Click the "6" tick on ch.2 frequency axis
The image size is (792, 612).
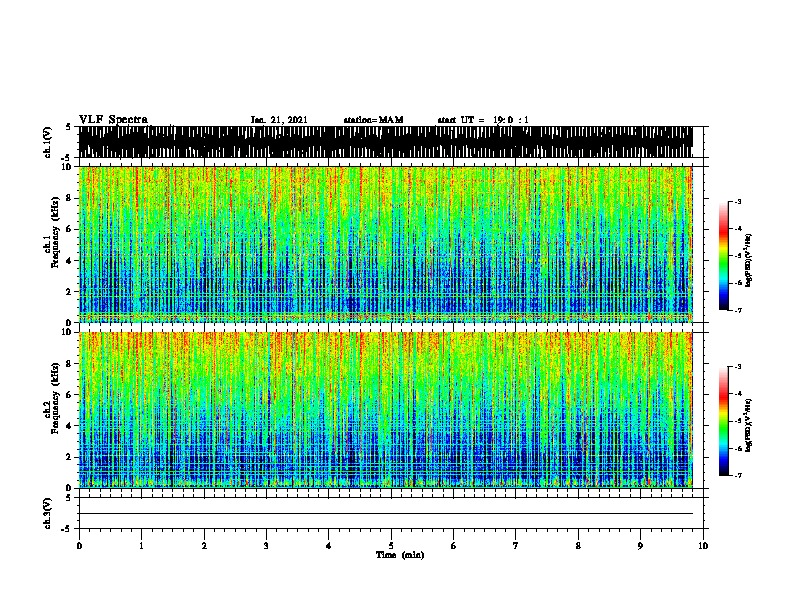(69, 394)
